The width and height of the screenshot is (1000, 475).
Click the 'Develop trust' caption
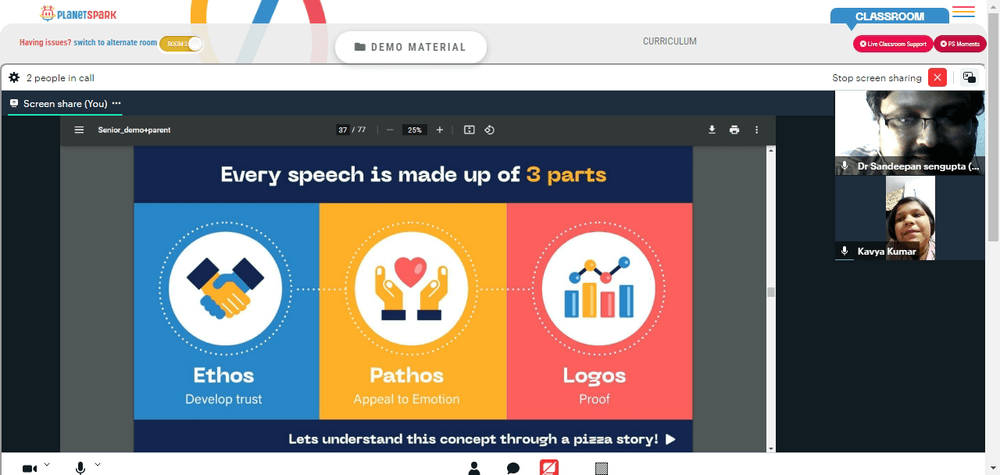(x=223, y=400)
